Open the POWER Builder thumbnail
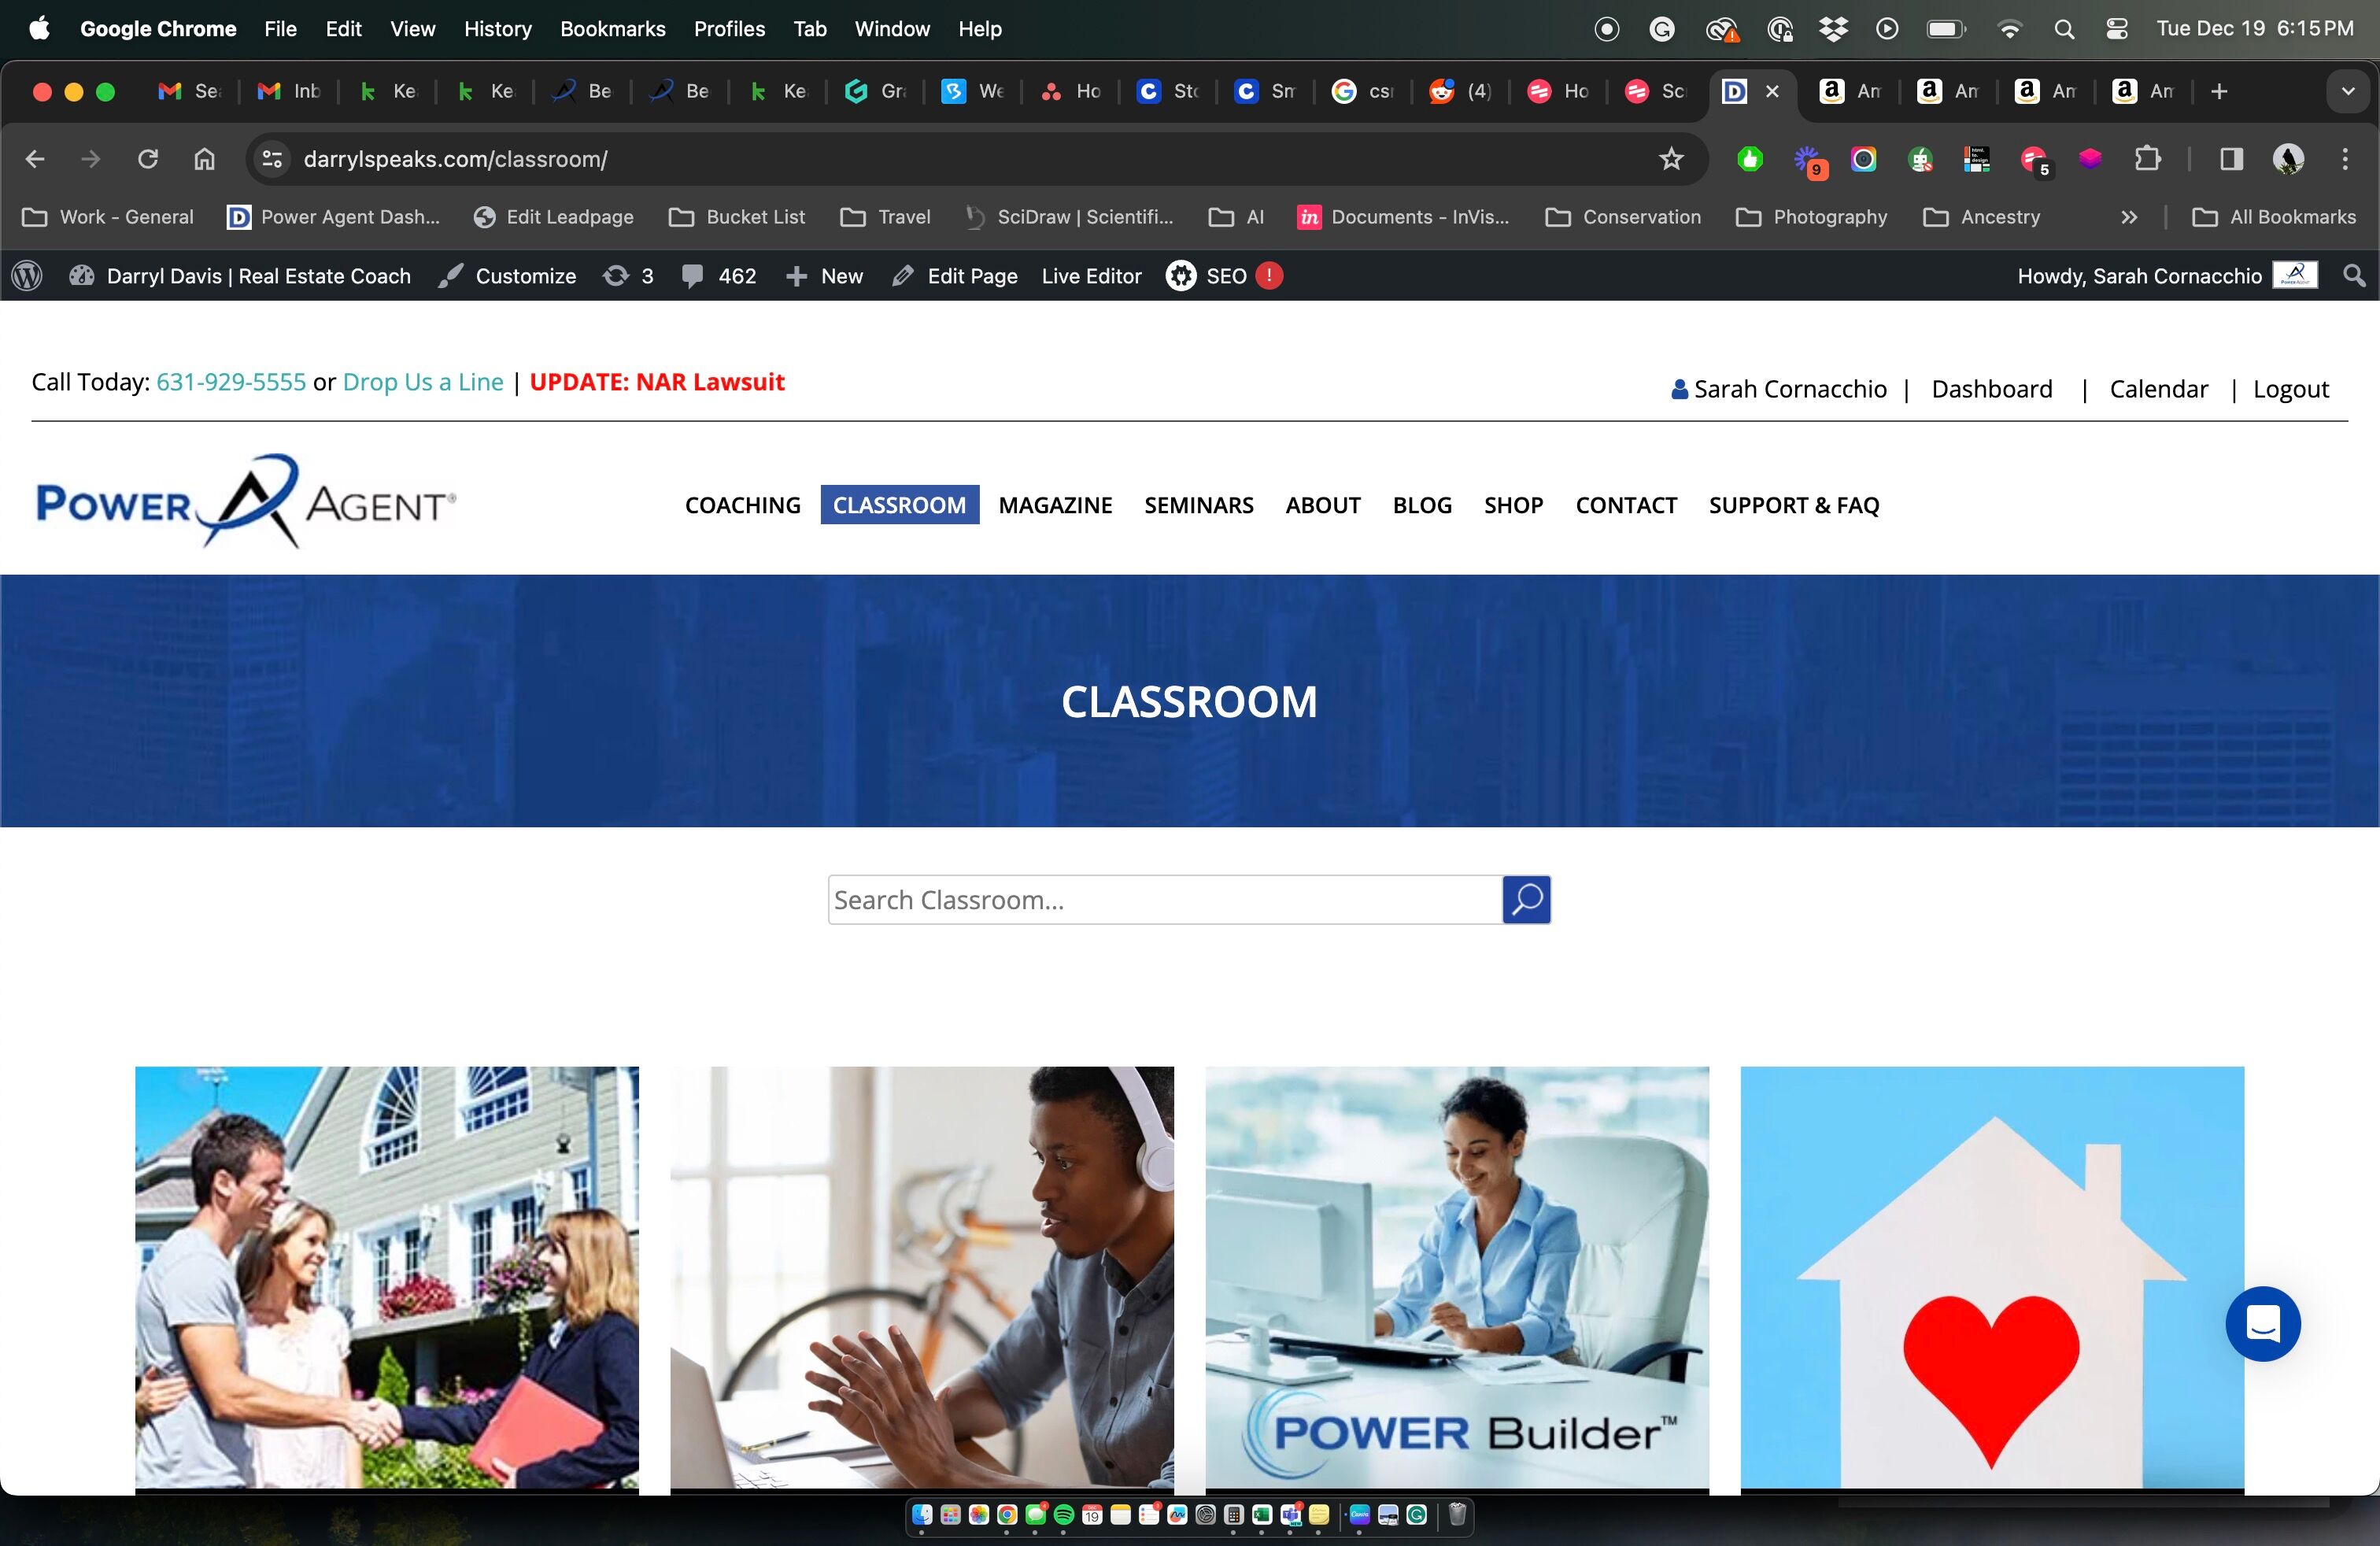Image resolution: width=2380 pixels, height=1546 pixels. [x=1457, y=1277]
